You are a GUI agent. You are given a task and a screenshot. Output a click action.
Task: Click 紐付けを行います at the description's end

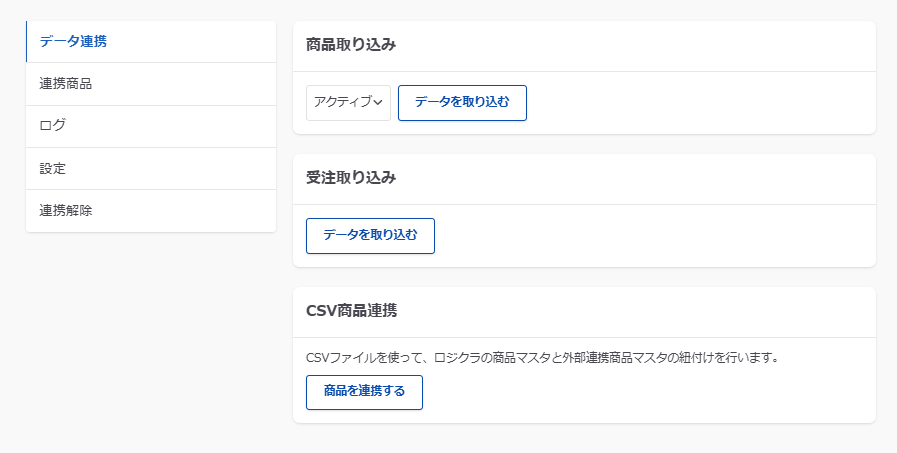[723, 357]
